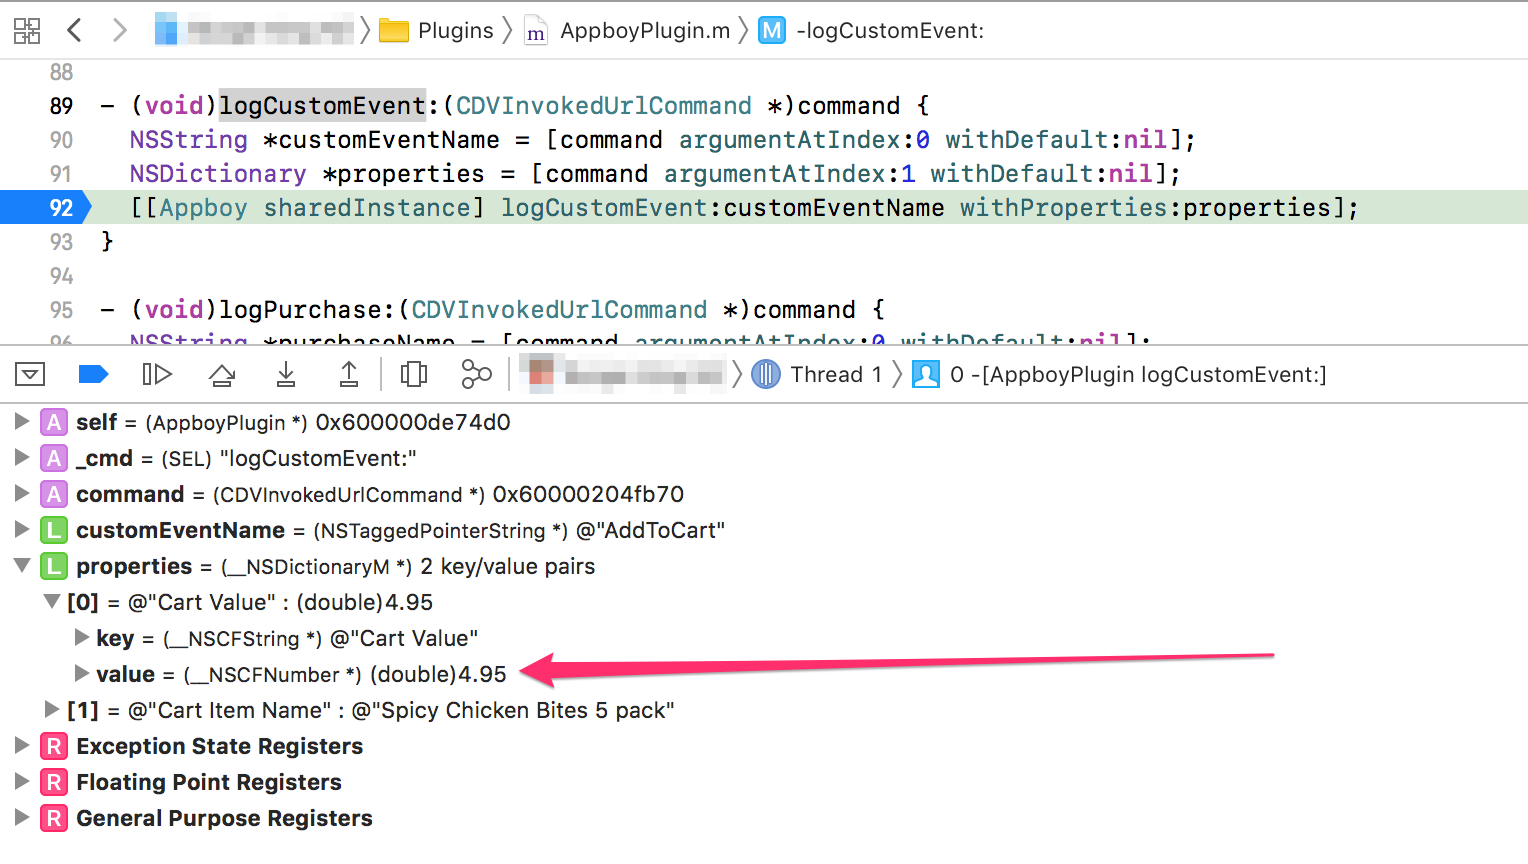Expand the command variable row

[22, 494]
